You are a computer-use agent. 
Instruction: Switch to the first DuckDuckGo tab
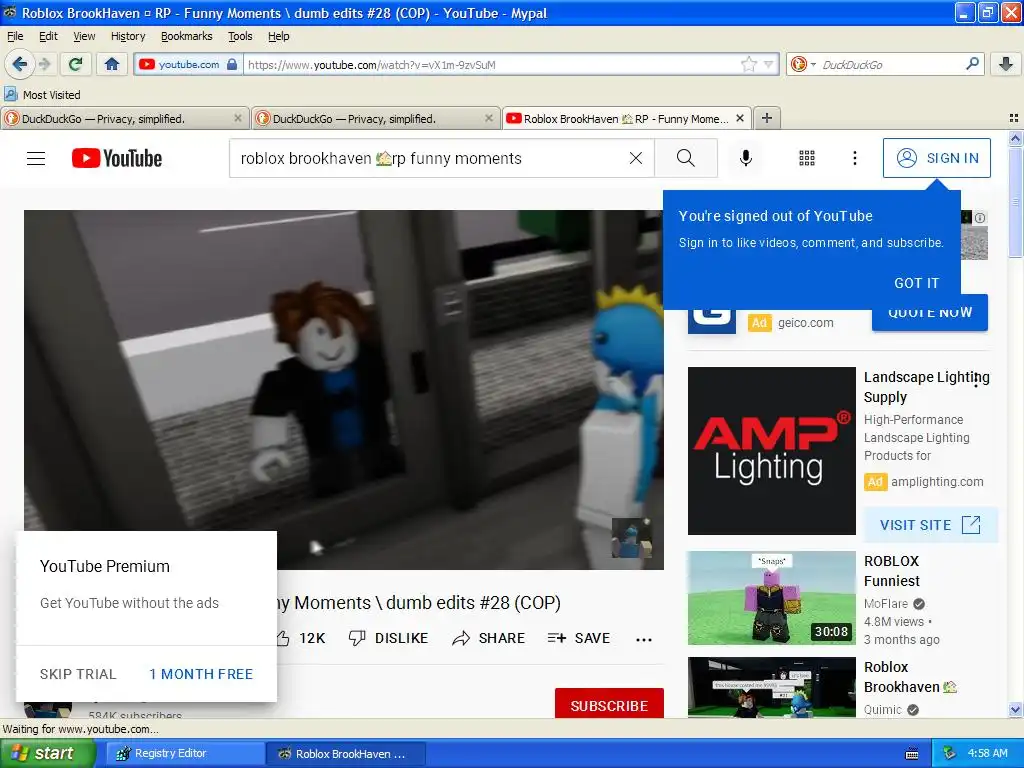(x=124, y=118)
